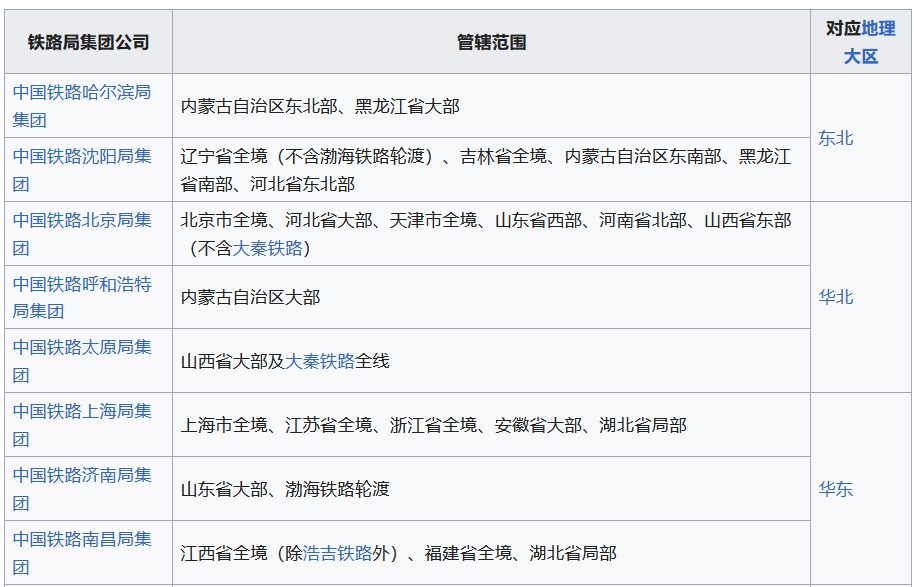Click 大秦铁路 link in the 太原局 row
Viewport: 914px width, 587px height.
click(x=320, y=361)
